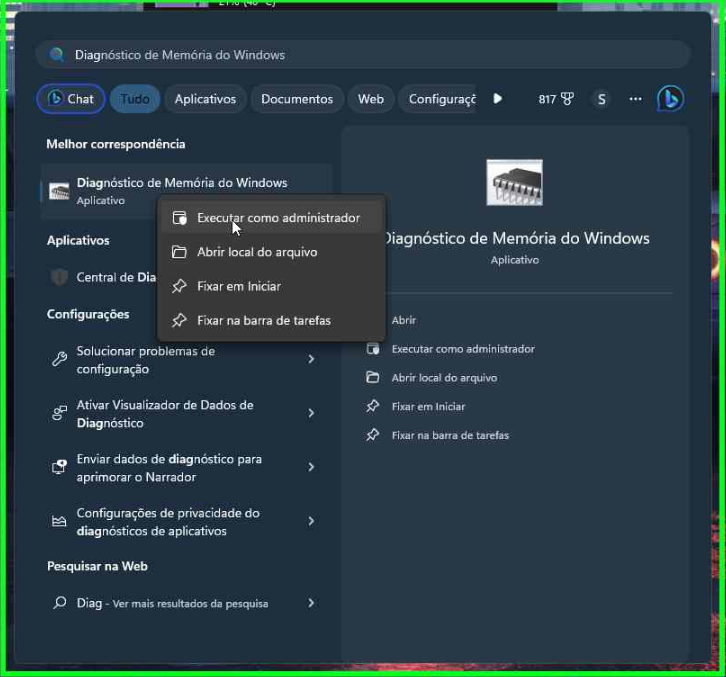This screenshot has height=677, width=726.
Task: Click the folder icon in context menu
Action: [179, 252]
